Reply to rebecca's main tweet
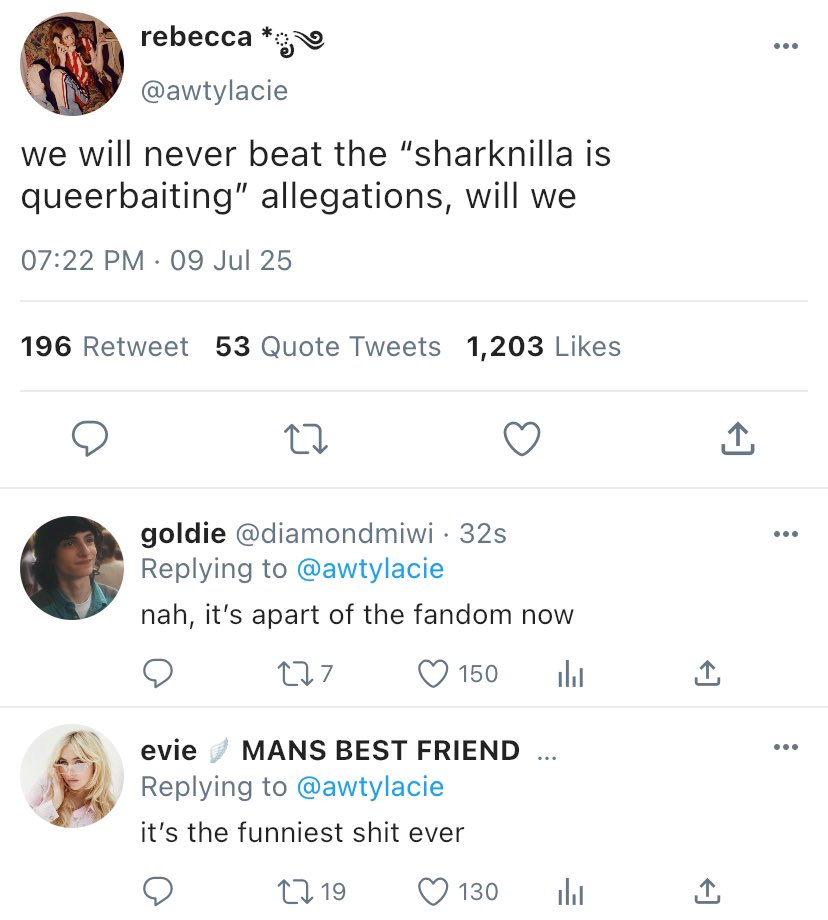The image size is (828, 920). click(x=91, y=438)
